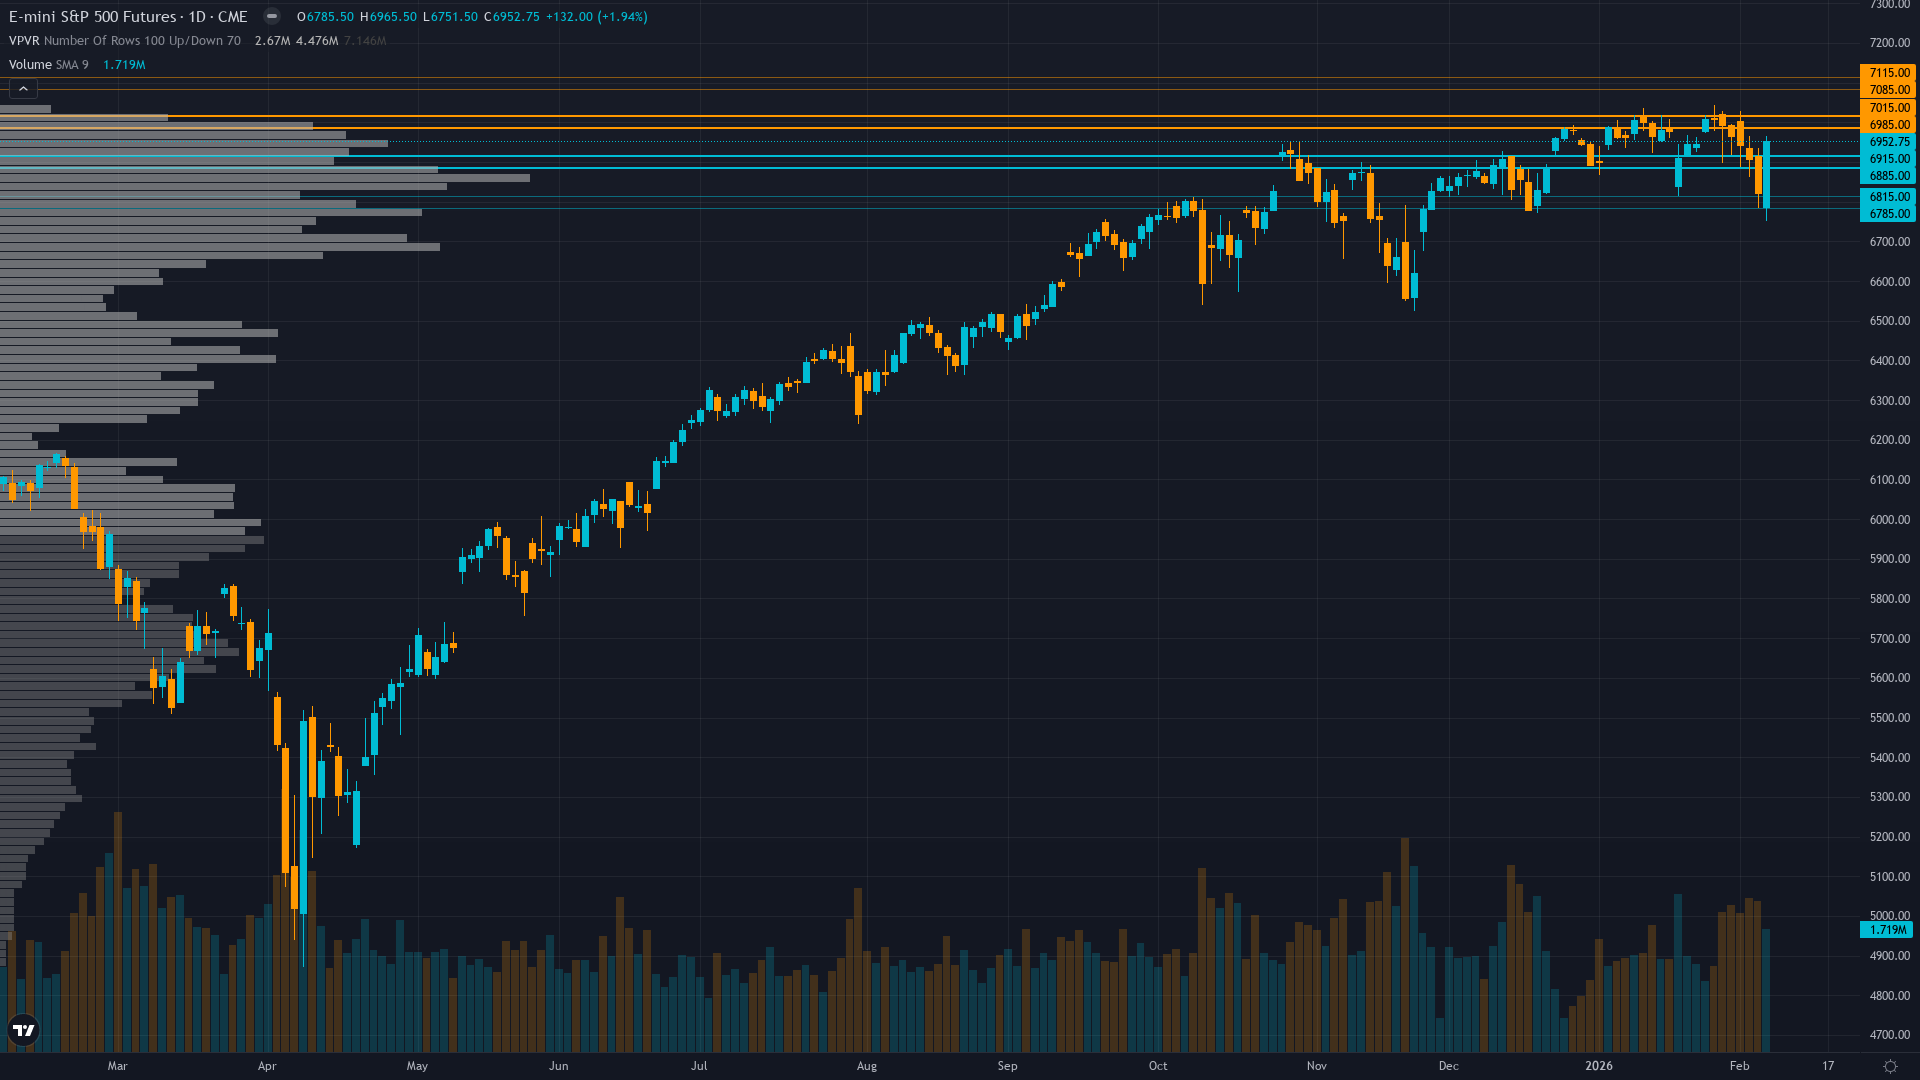Select the Volume SMA 9 legend entry

click(47, 64)
